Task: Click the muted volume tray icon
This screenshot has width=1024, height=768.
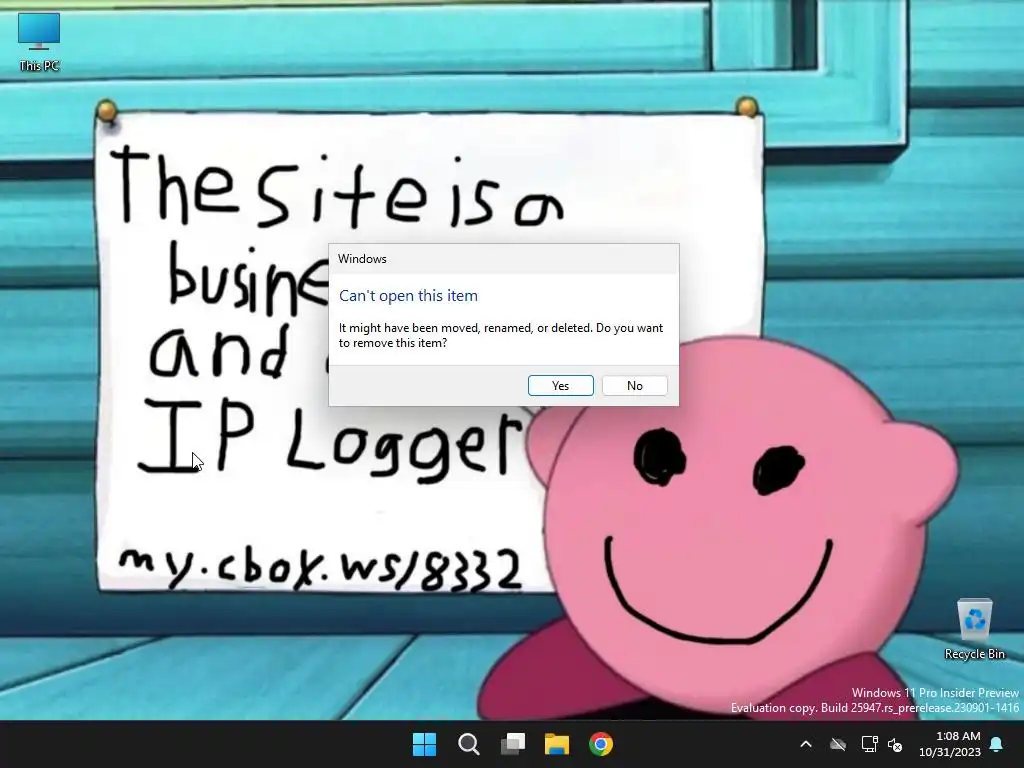Action: click(895, 744)
